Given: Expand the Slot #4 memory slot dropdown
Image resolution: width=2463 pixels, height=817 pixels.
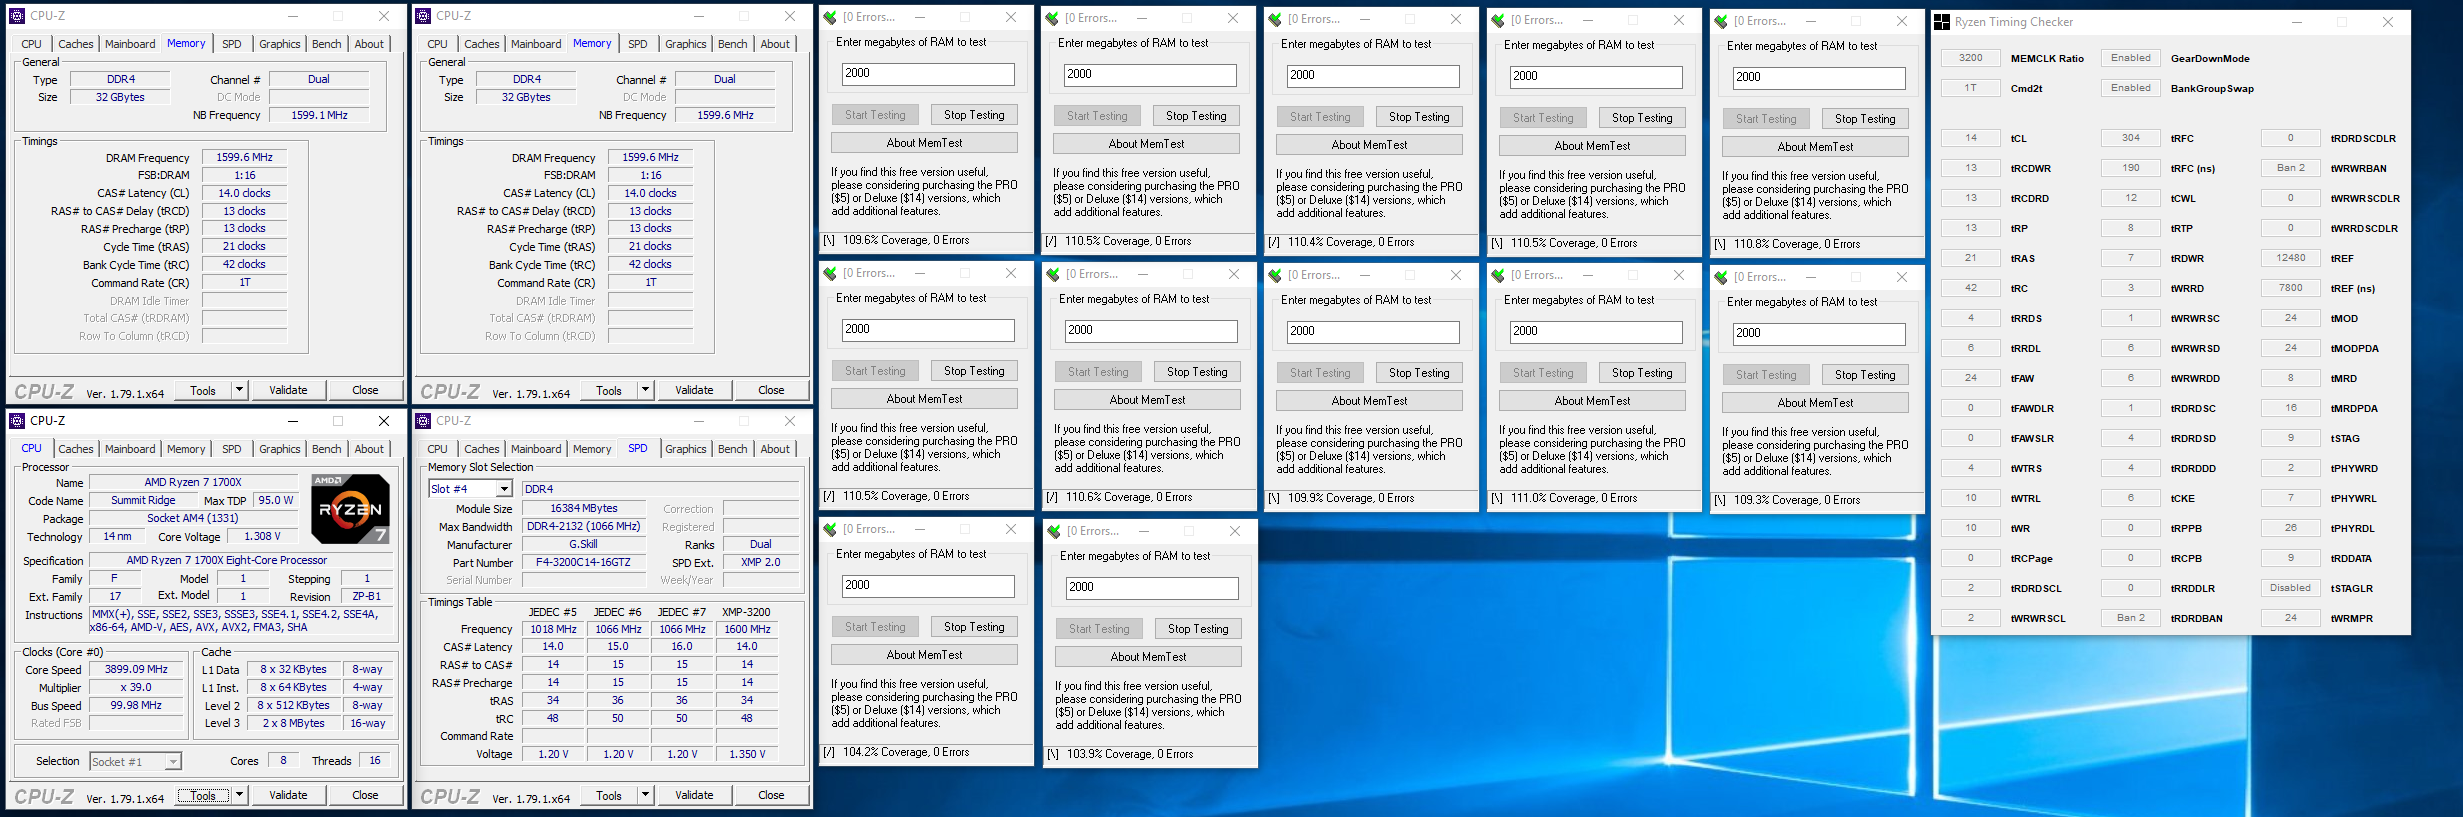Looking at the screenshot, I should tap(504, 489).
